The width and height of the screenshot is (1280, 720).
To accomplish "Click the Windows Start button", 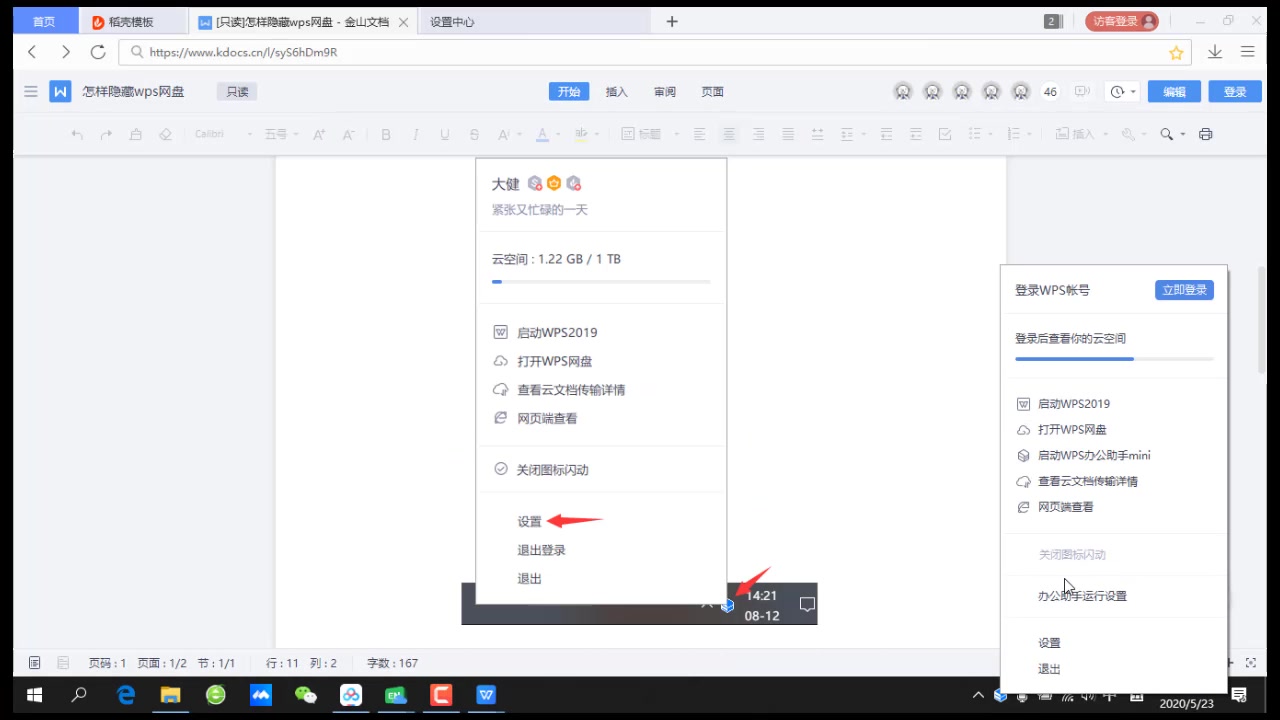I will pyautogui.click(x=34, y=695).
